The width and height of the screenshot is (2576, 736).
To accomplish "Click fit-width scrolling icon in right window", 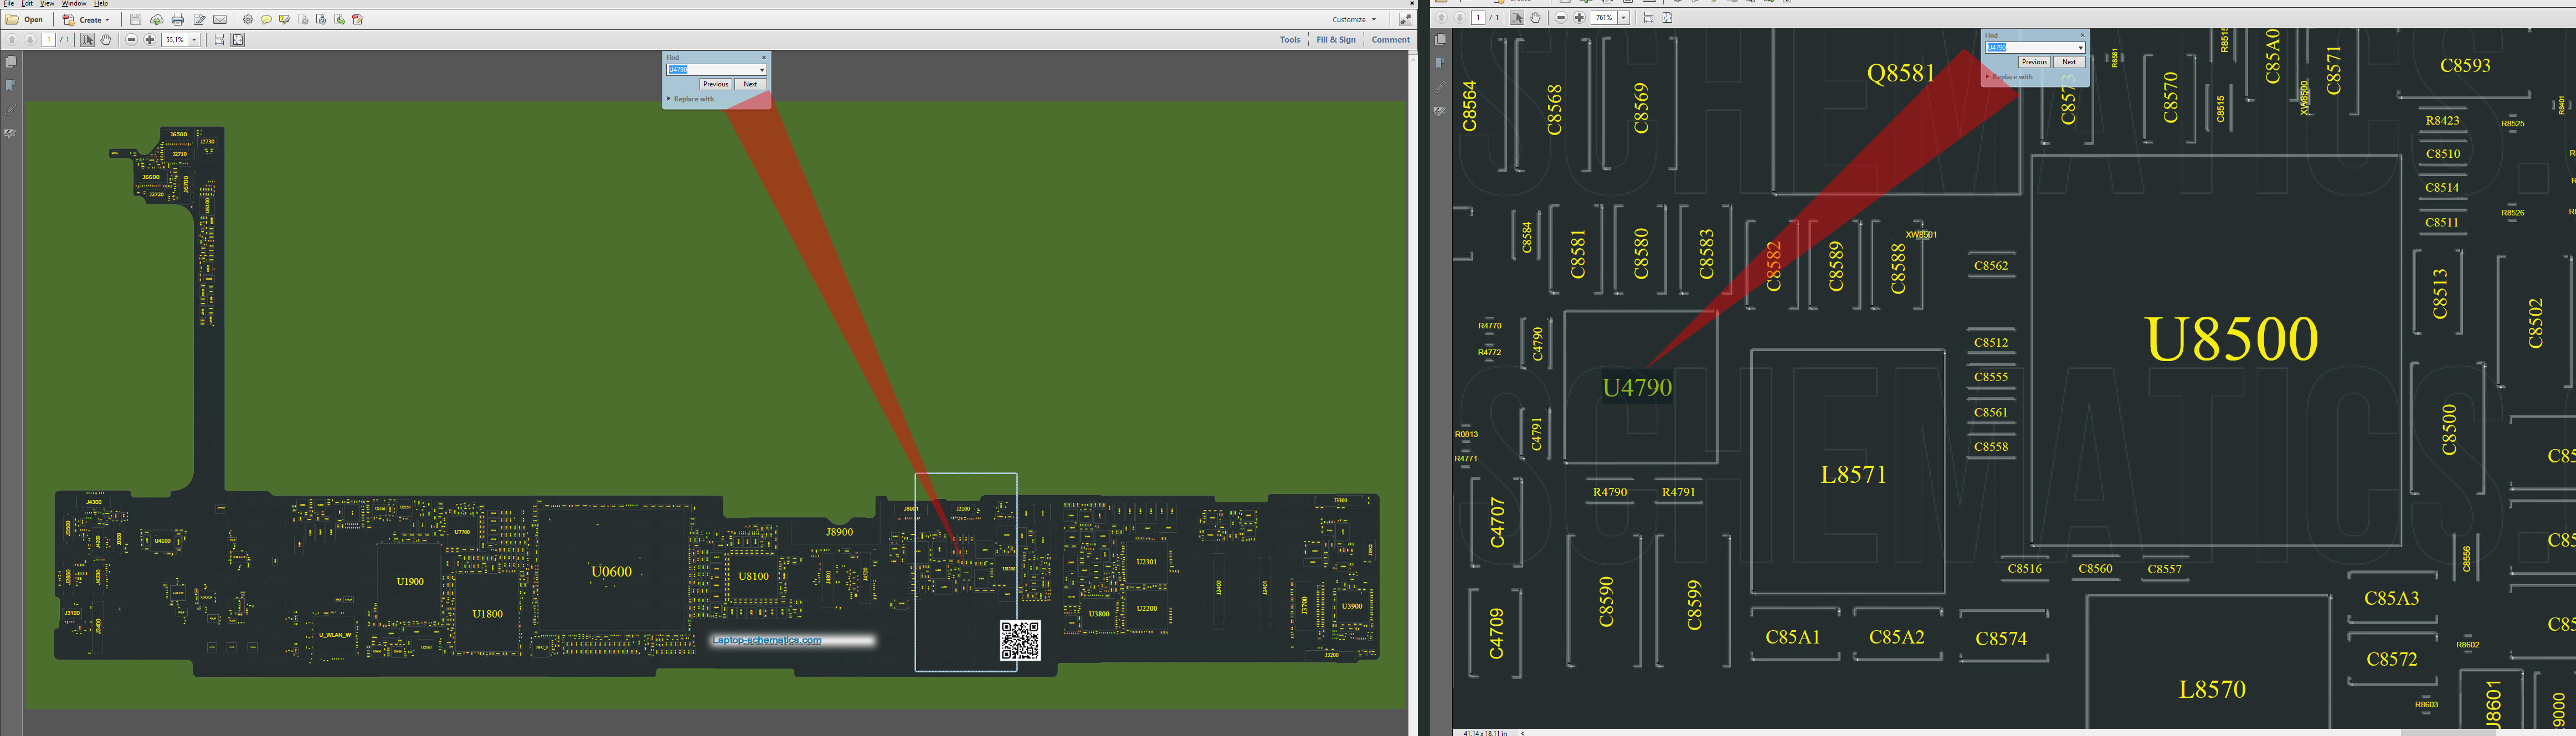I will (1649, 18).
